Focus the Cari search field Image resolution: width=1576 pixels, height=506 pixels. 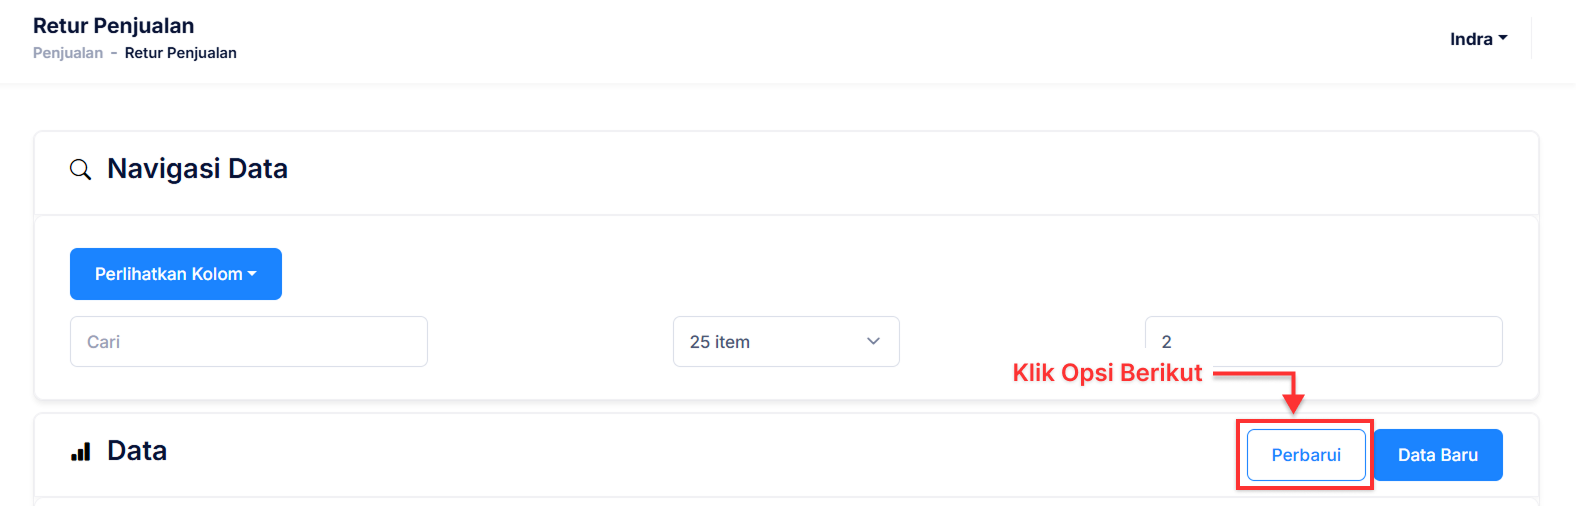tap(249, 342)
